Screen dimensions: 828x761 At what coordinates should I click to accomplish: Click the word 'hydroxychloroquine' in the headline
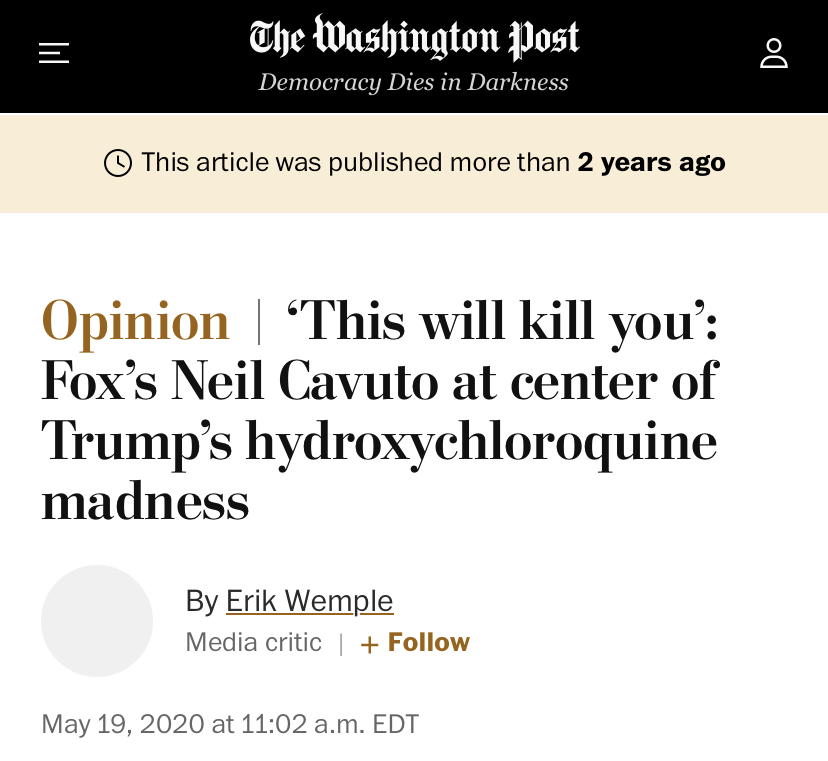(x=482, y=442)
